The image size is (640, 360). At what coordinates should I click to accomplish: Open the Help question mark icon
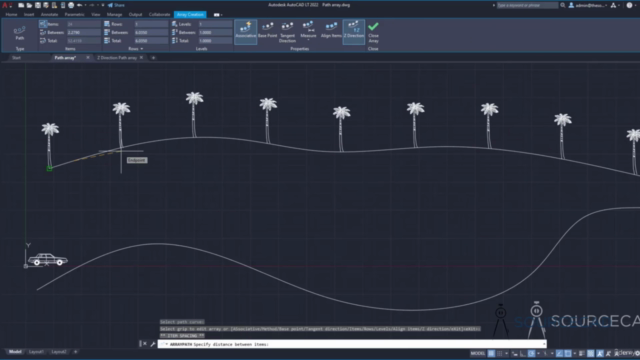click(x=629, y=5)
